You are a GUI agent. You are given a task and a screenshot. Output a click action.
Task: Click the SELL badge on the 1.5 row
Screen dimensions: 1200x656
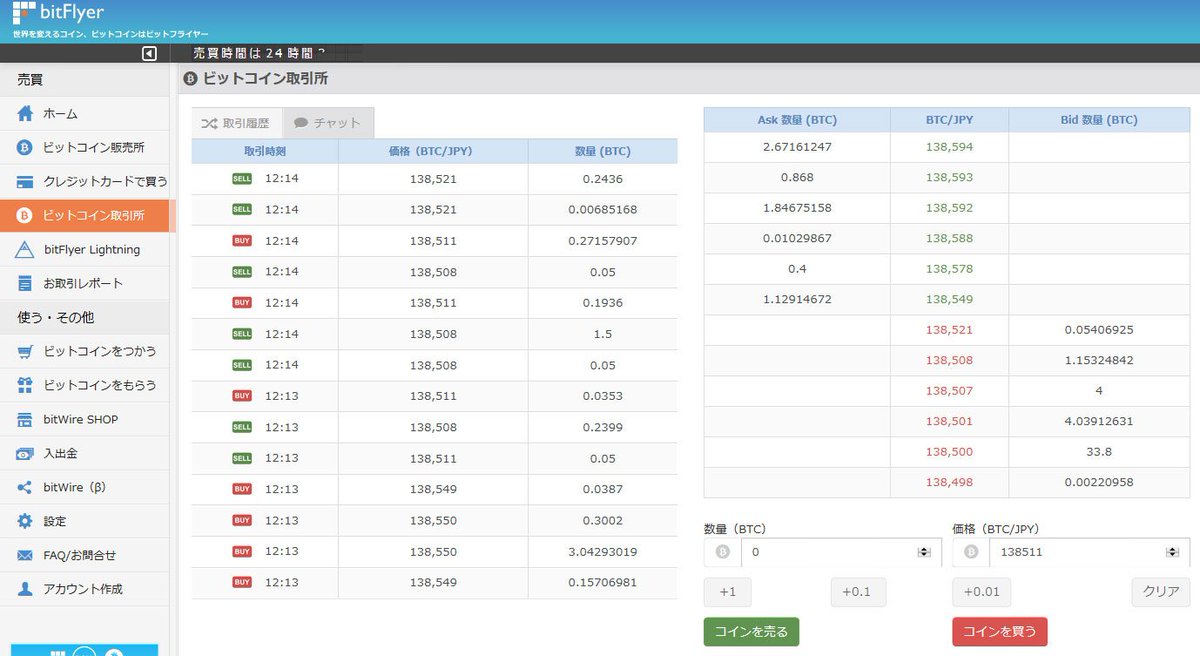(242, 334)
